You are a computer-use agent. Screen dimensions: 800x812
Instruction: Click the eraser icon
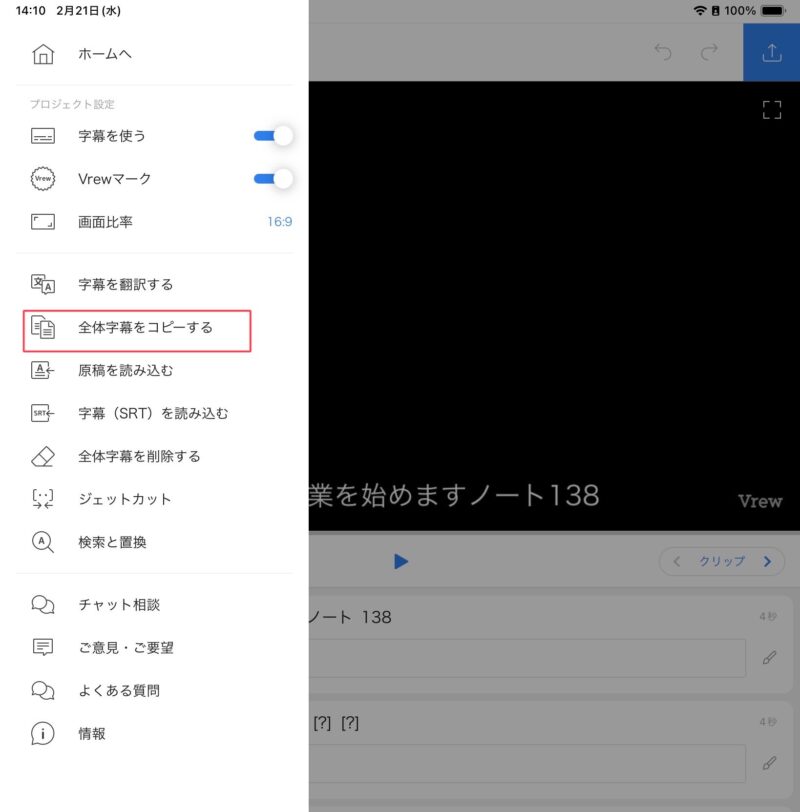pos(43,456)
